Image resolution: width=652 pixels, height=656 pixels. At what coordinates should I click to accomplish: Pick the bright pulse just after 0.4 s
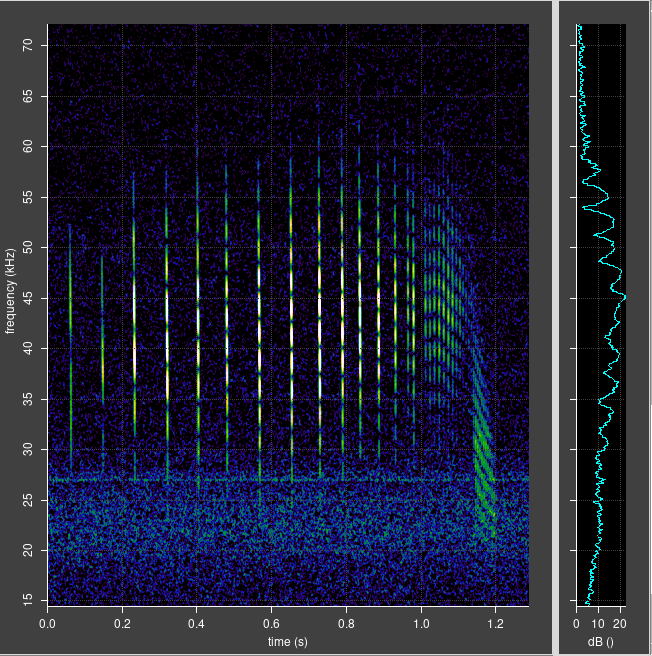(x=198, y=330)
